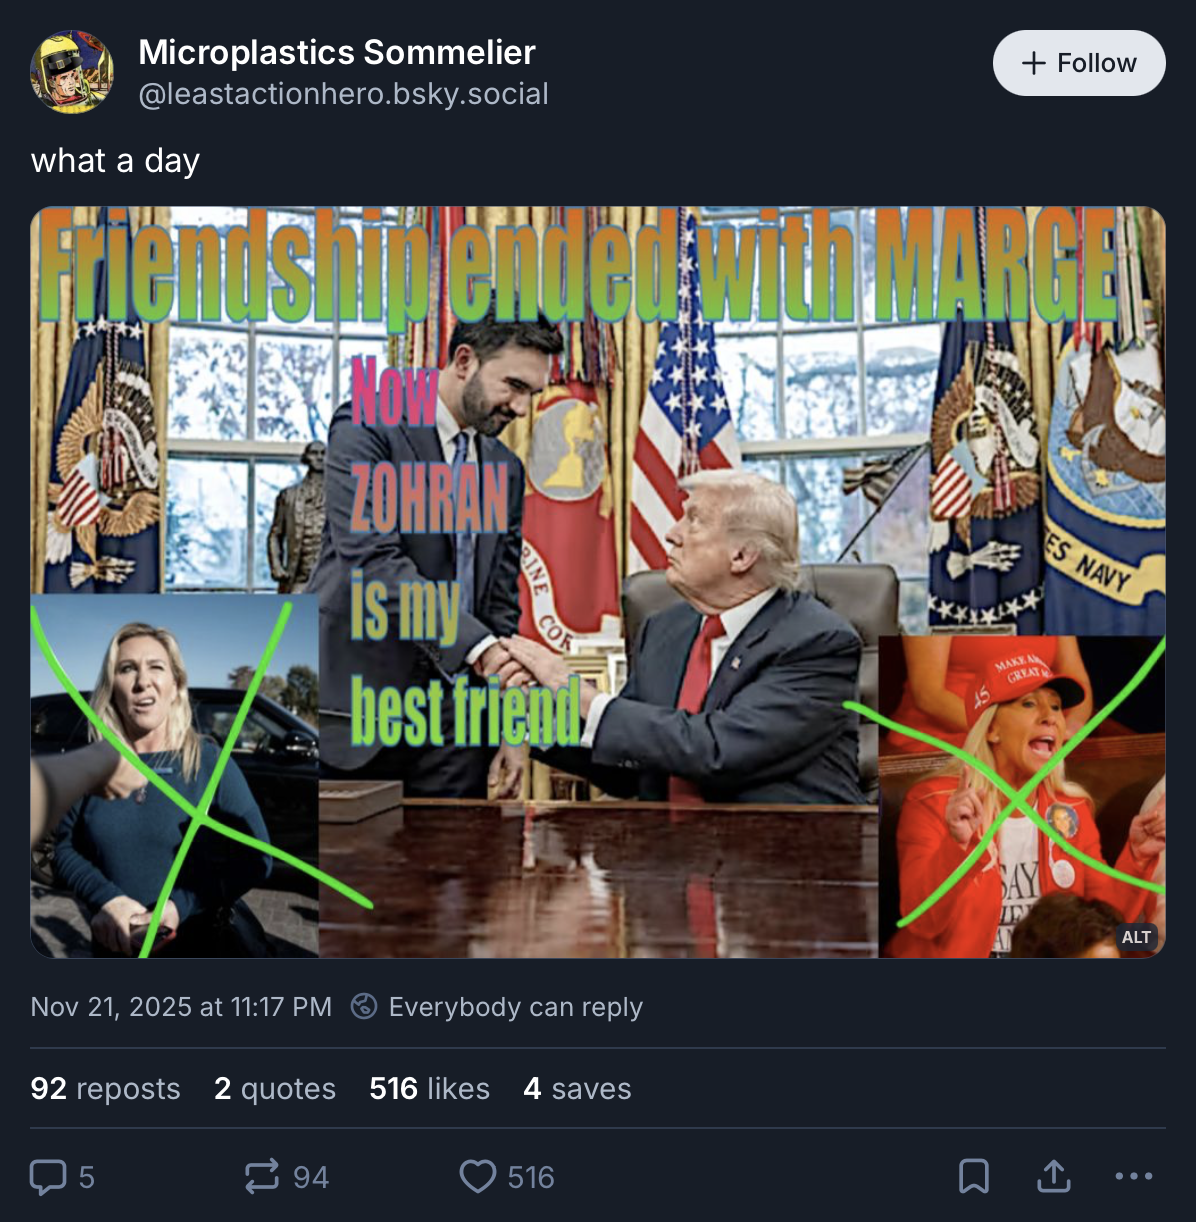Click the Microplastics Sommelier display name
1196x1222 pixels.
coord(337,52)
